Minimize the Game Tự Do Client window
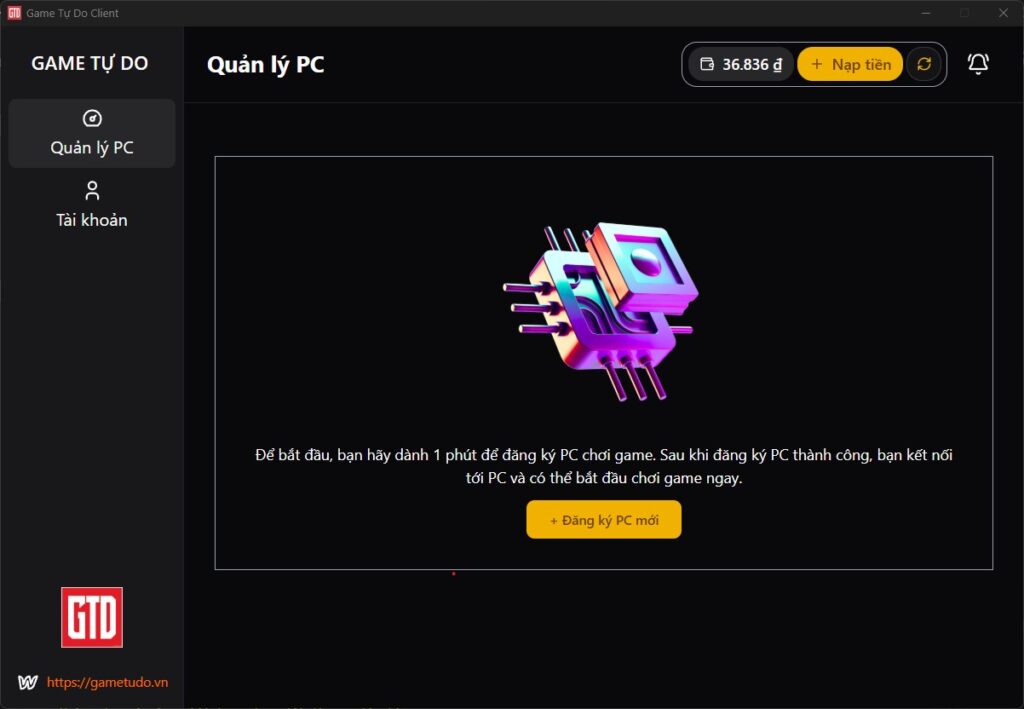The height and width of the screenshot is (709, 1024). tap(926, 13)
